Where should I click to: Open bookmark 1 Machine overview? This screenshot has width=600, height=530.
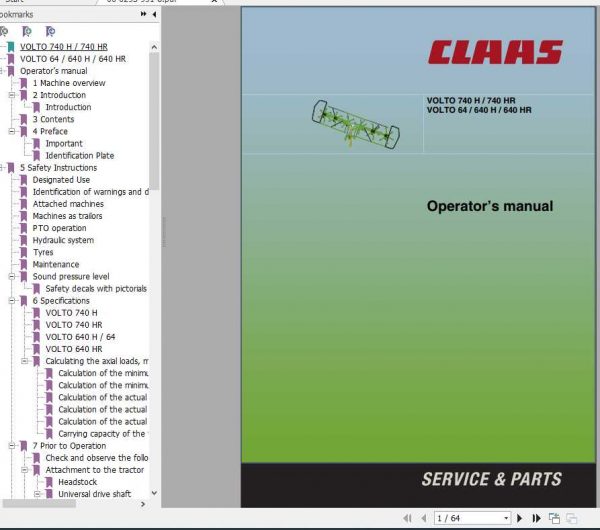[69, 83]
